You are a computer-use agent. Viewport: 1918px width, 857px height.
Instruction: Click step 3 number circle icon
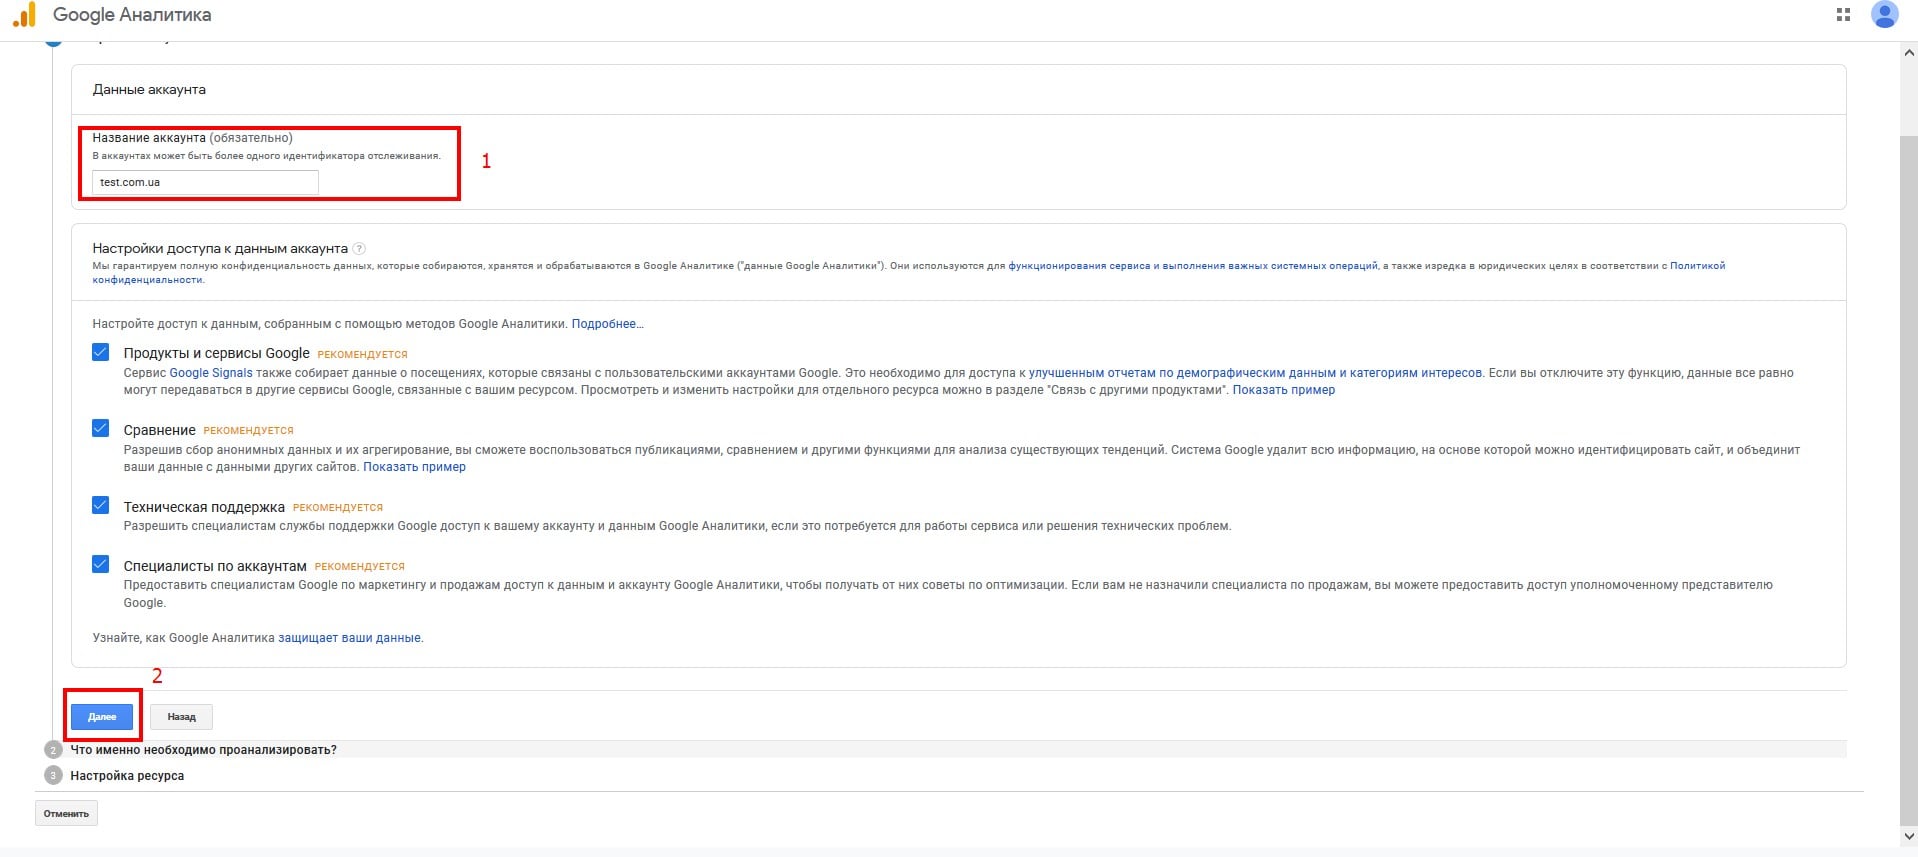54,776
